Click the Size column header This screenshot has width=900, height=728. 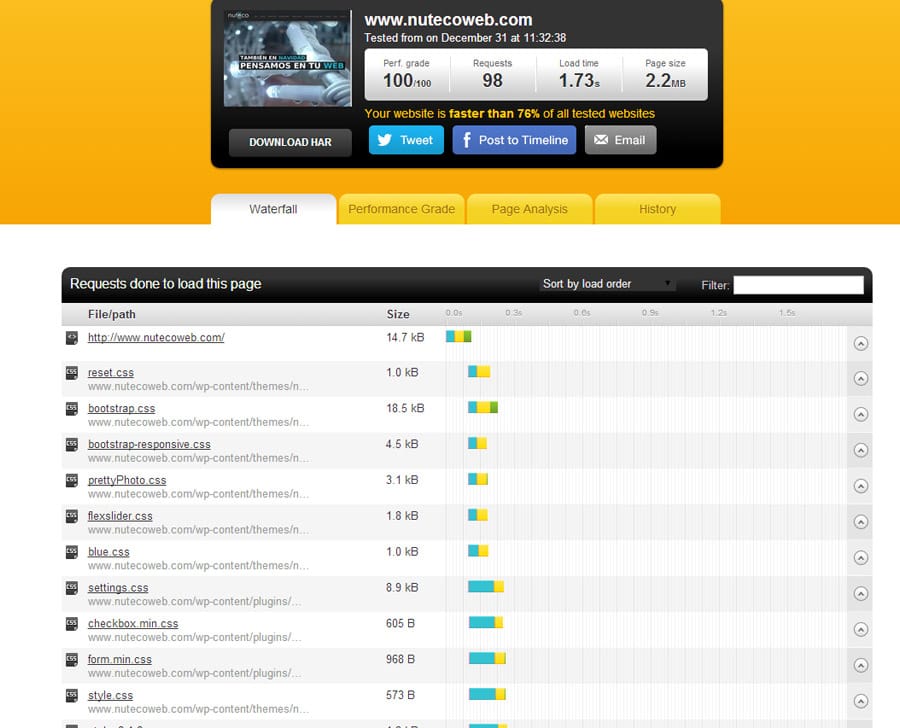tap(398, 314)
